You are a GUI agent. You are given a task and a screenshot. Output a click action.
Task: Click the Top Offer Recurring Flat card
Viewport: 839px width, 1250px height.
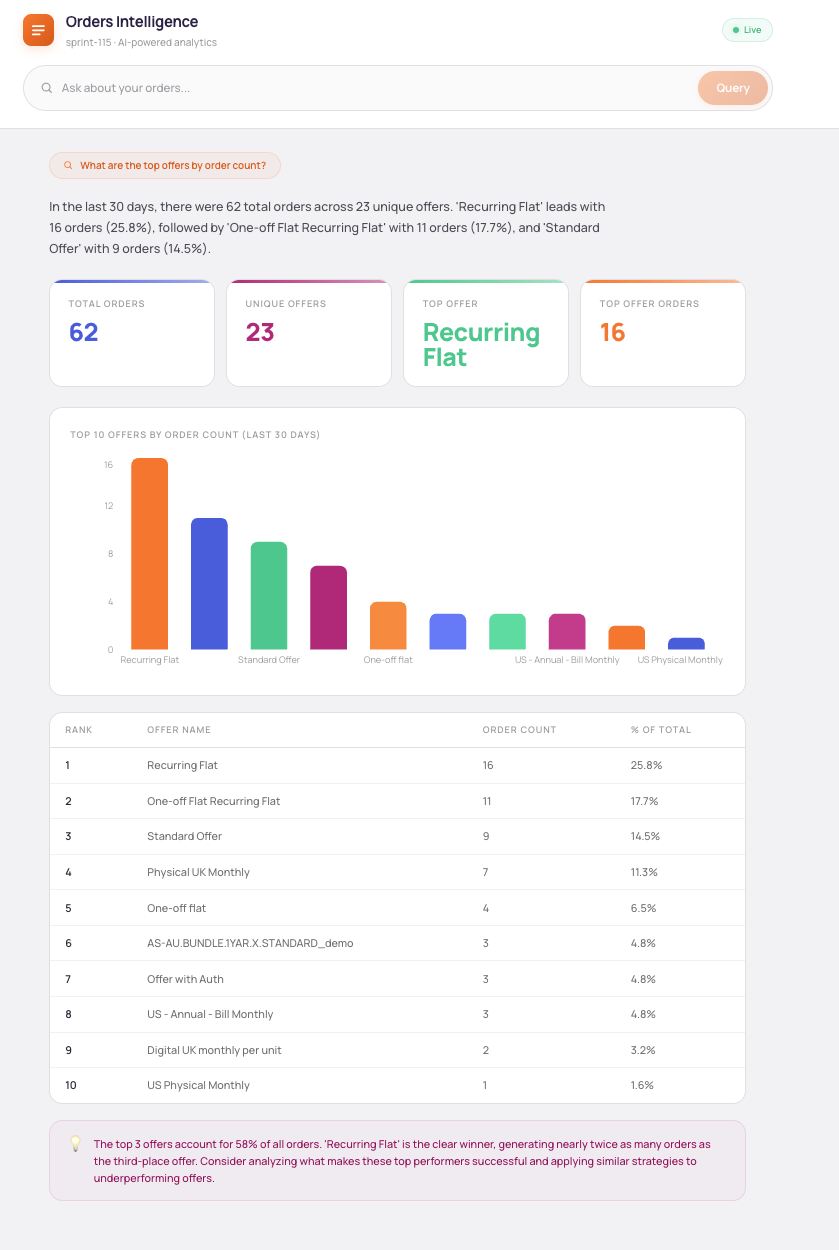pyautogui.click(x=485, y=333)
